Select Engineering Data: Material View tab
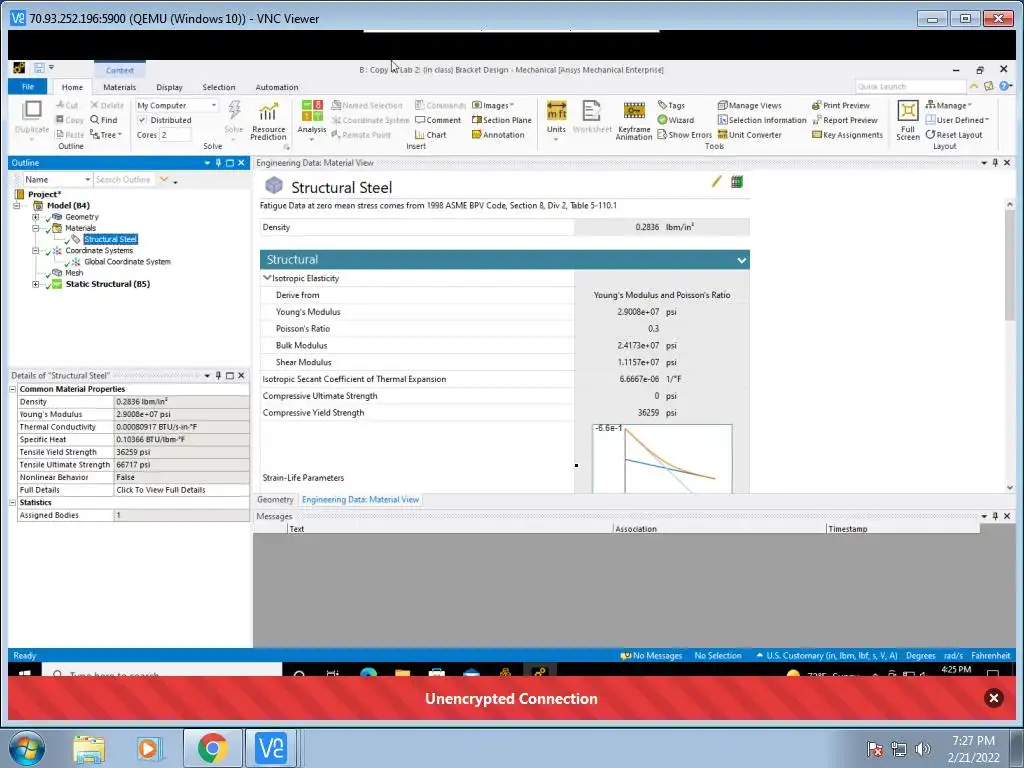The width and height of the screenshot is (1024, 768). coord(360,500)
